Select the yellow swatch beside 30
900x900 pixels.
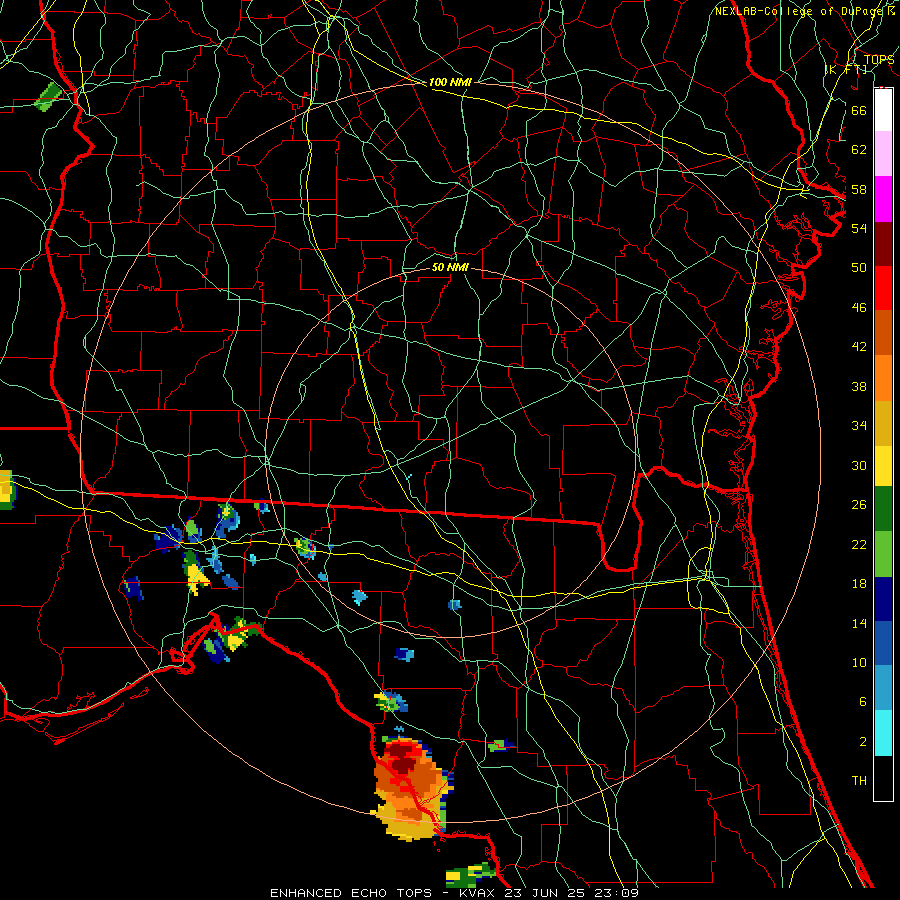click(x=883, y=466)
